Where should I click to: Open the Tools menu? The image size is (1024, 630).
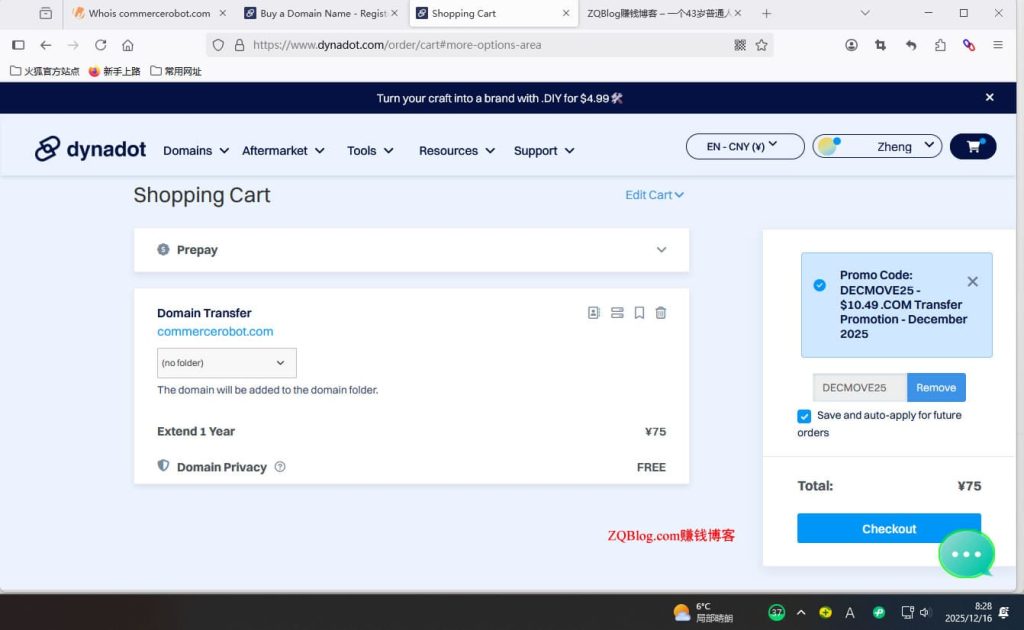tap(370, 151)
